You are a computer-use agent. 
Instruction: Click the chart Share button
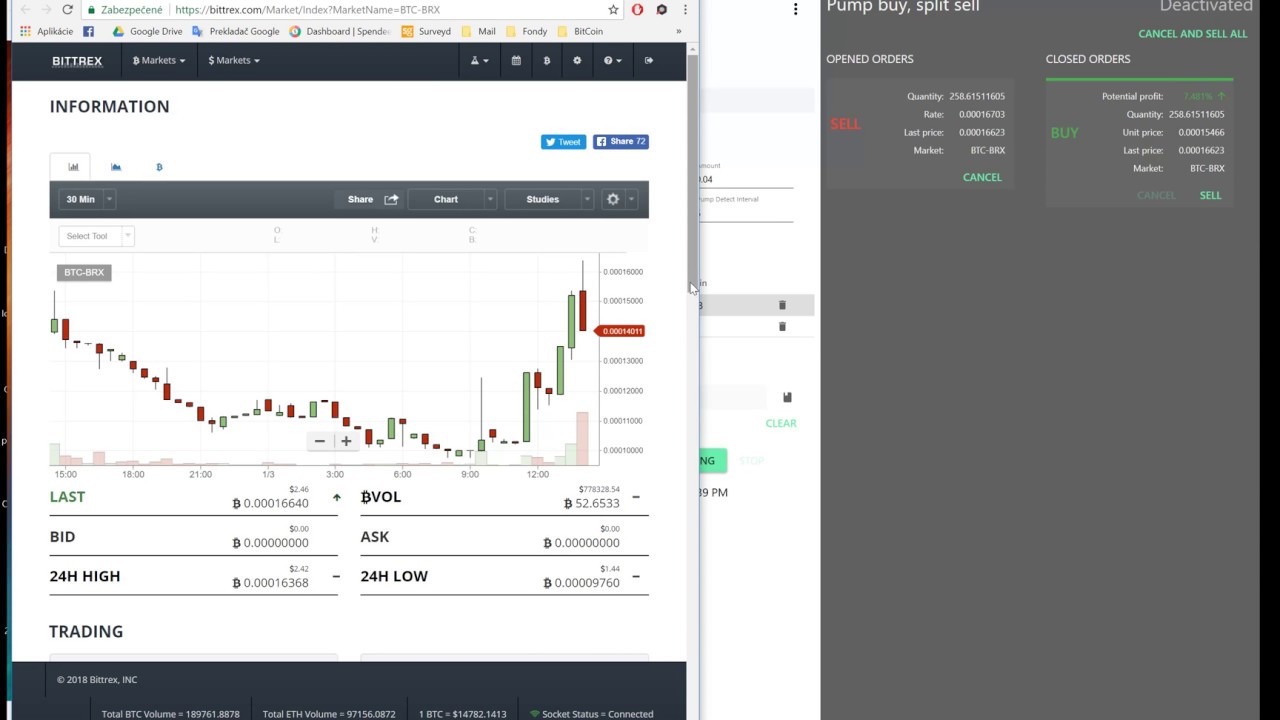pos(372,199)
